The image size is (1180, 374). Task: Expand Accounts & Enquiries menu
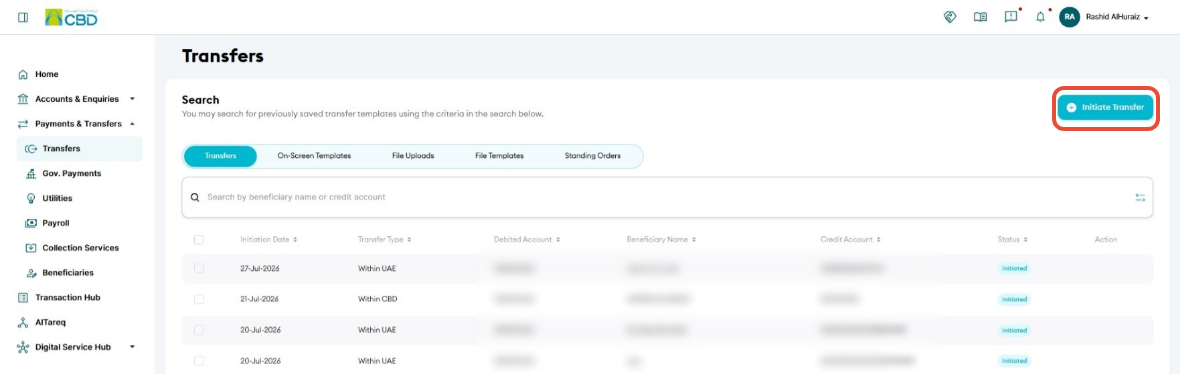(x=76, y=99)
